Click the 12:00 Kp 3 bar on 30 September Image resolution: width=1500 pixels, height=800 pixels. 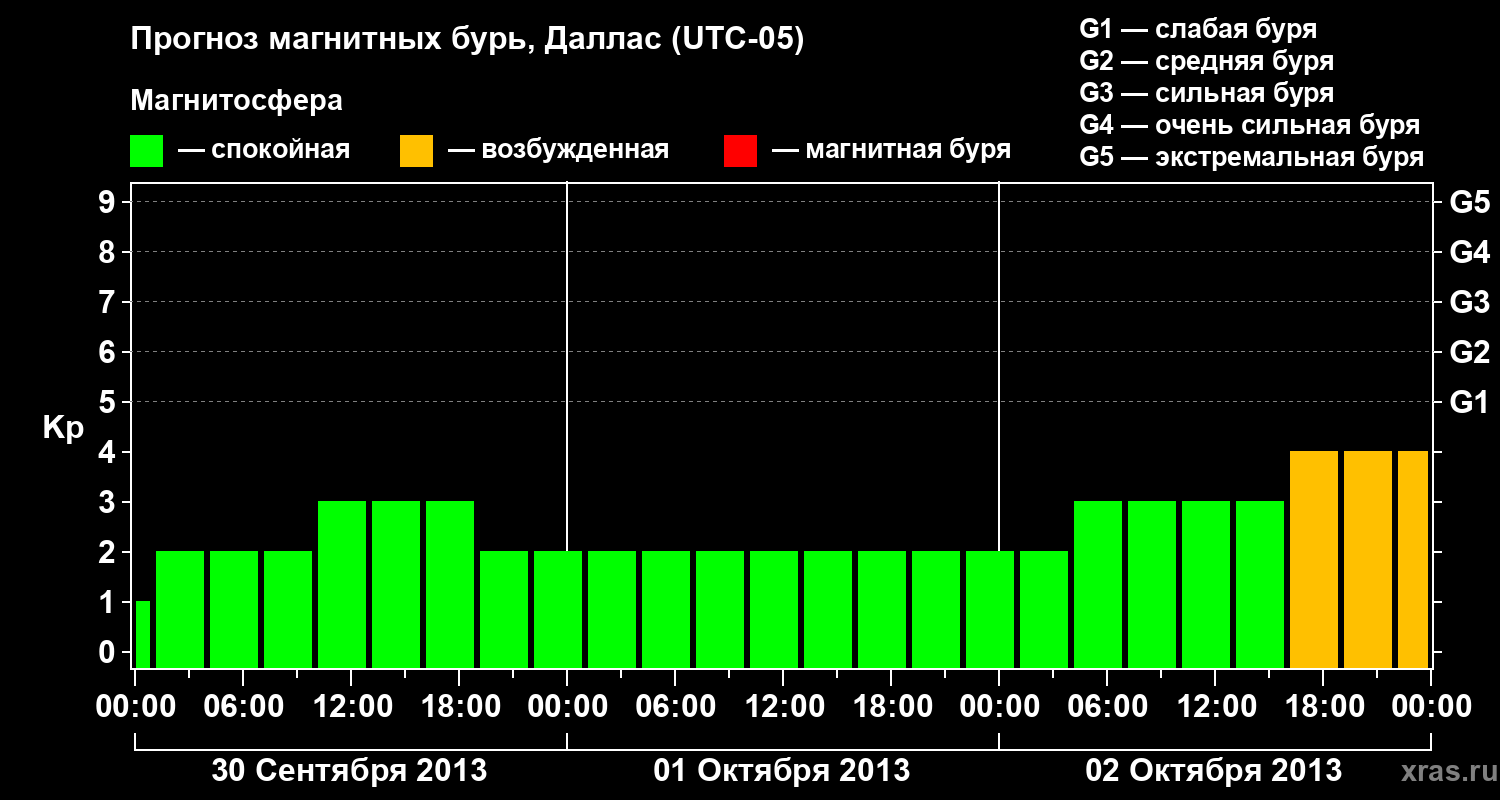tap(342, 584)
